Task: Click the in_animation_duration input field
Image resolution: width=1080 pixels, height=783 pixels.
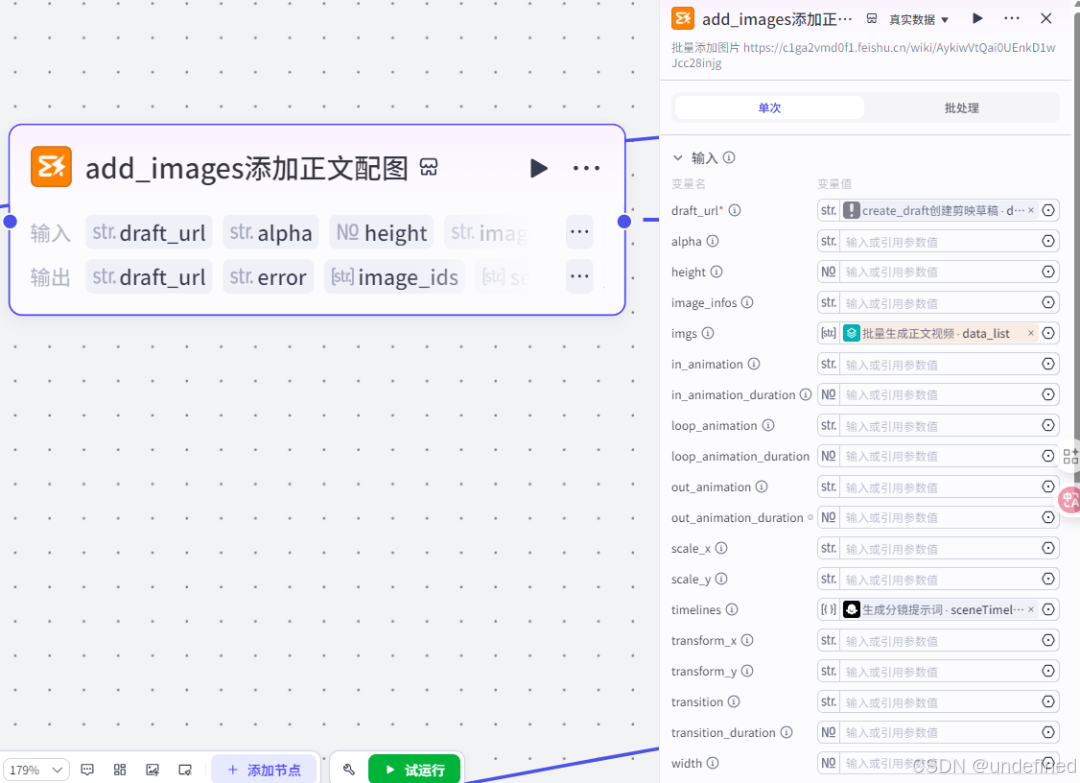Action: coord(938,395)
